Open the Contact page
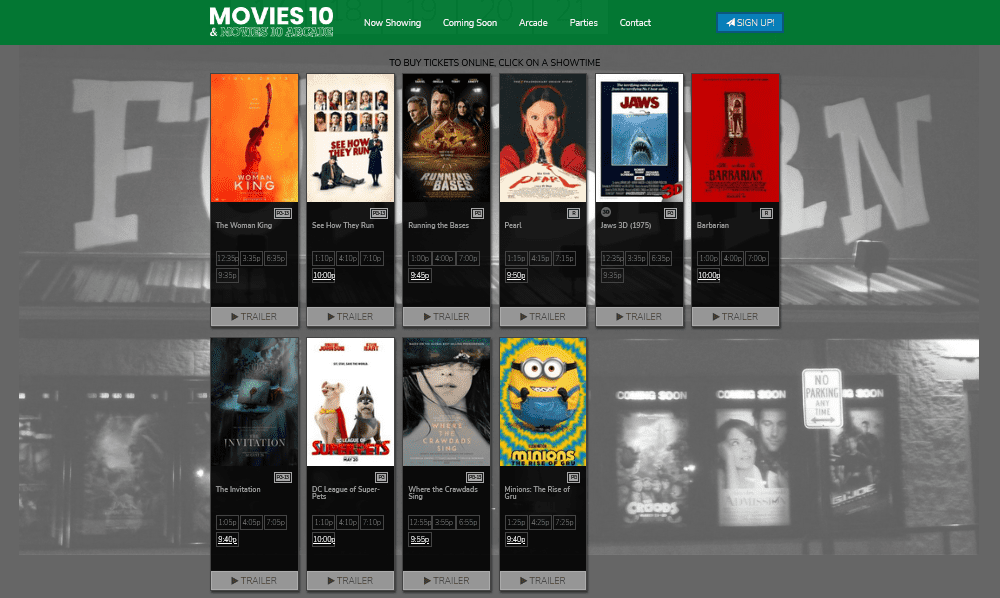This screenshot has width=1000, height=598. tap(635, 23)
